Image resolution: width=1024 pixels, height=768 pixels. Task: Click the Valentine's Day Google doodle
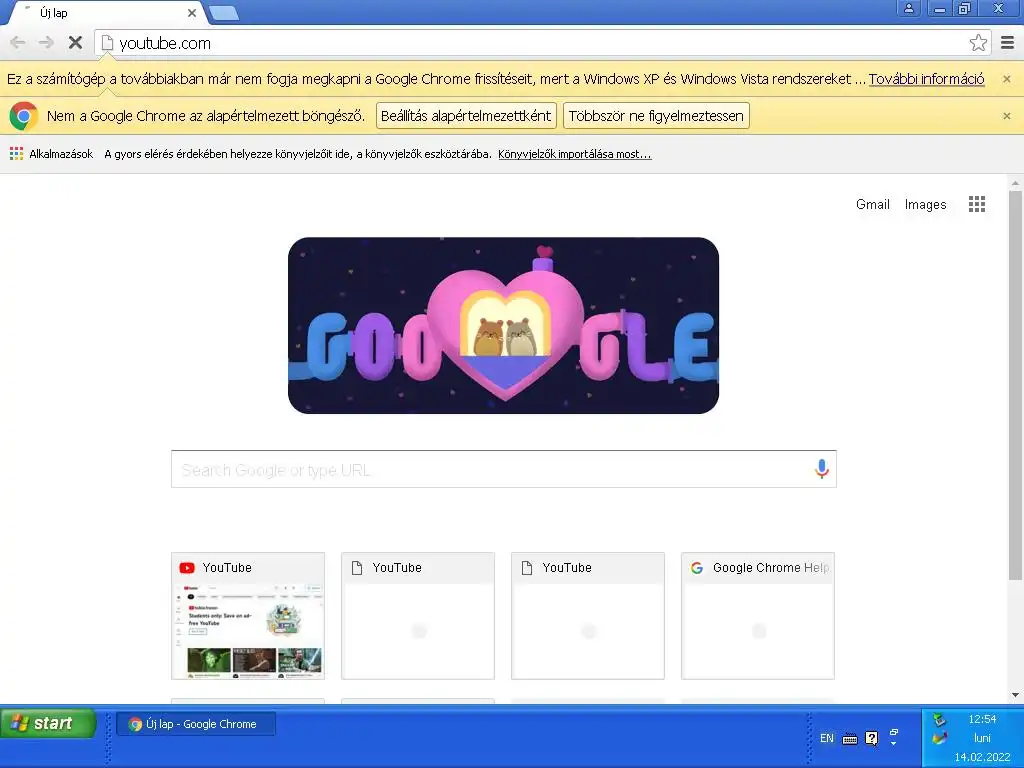[504, 325]
